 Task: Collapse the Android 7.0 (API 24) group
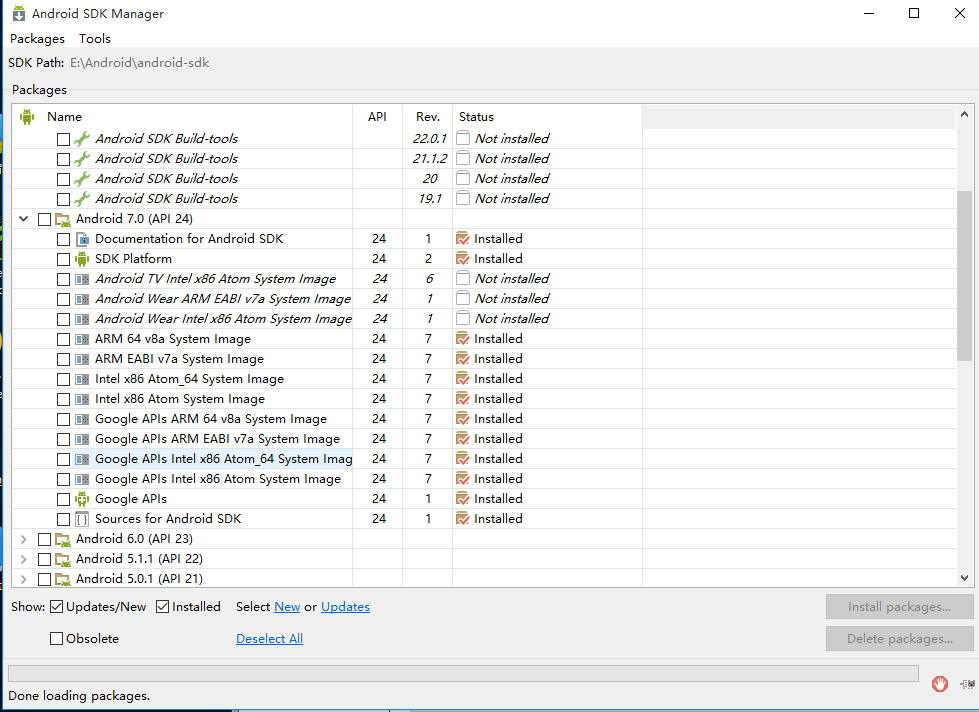coord(24,219)
